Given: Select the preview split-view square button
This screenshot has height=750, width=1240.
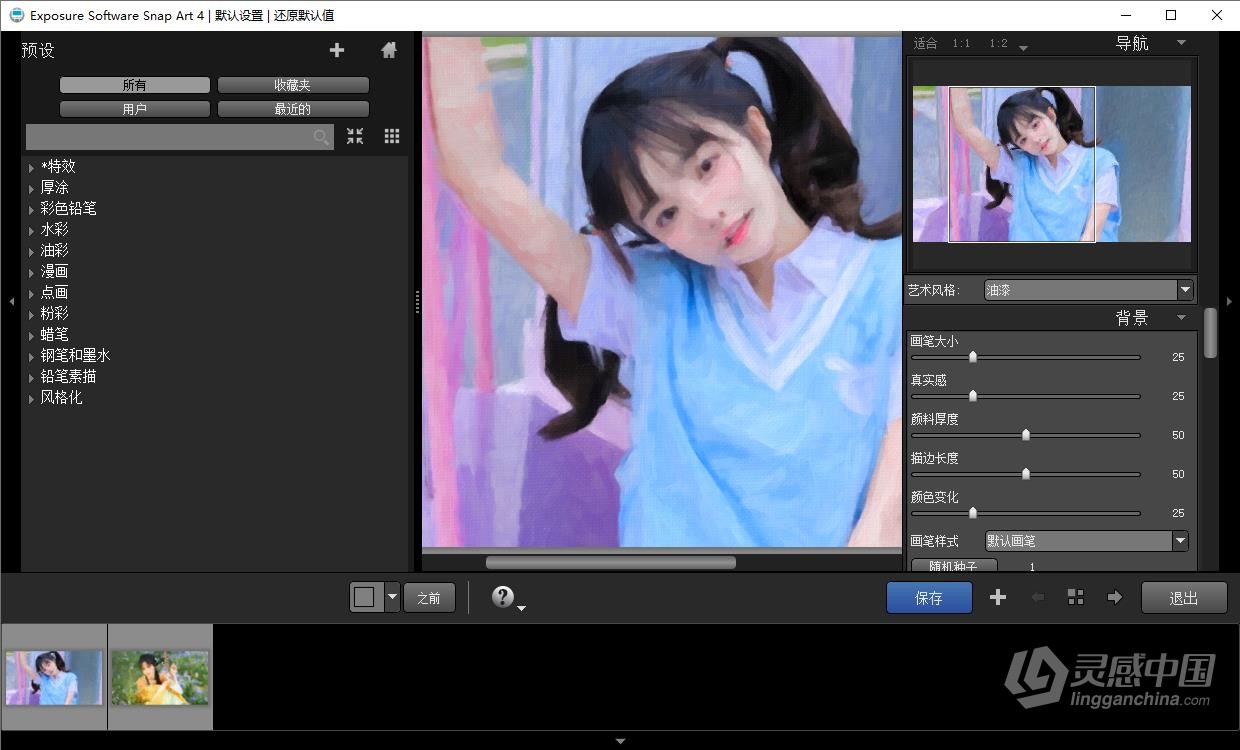Looking at the screenshot, I should coord(365,598).
